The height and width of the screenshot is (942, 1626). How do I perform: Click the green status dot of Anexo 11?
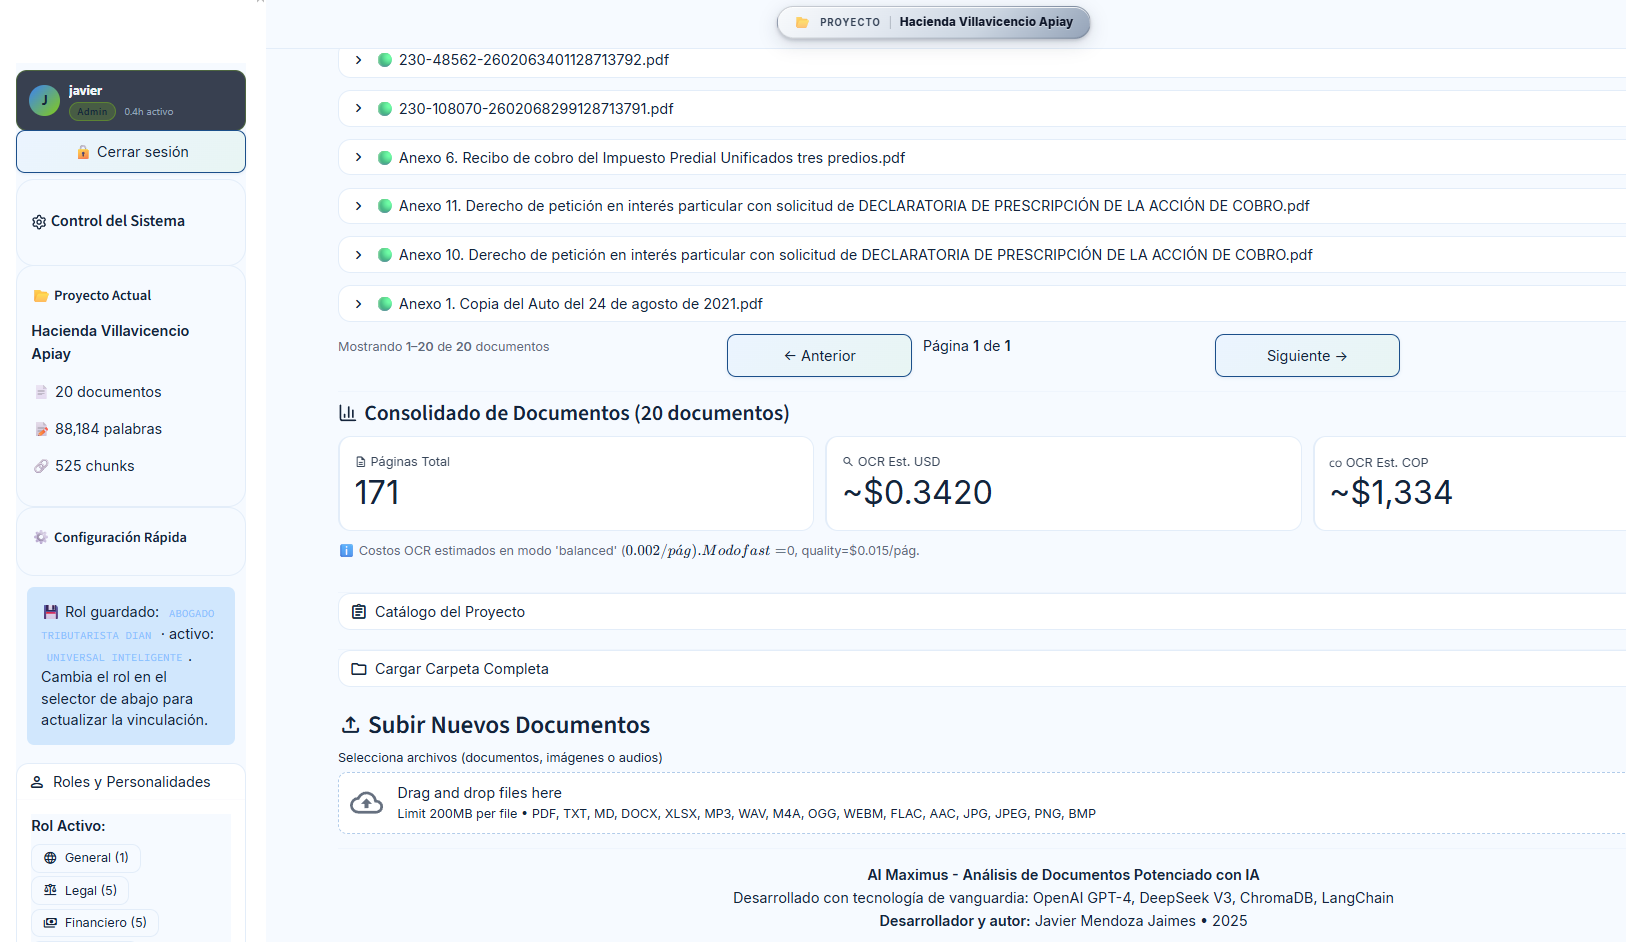click(x=384, y=206)
